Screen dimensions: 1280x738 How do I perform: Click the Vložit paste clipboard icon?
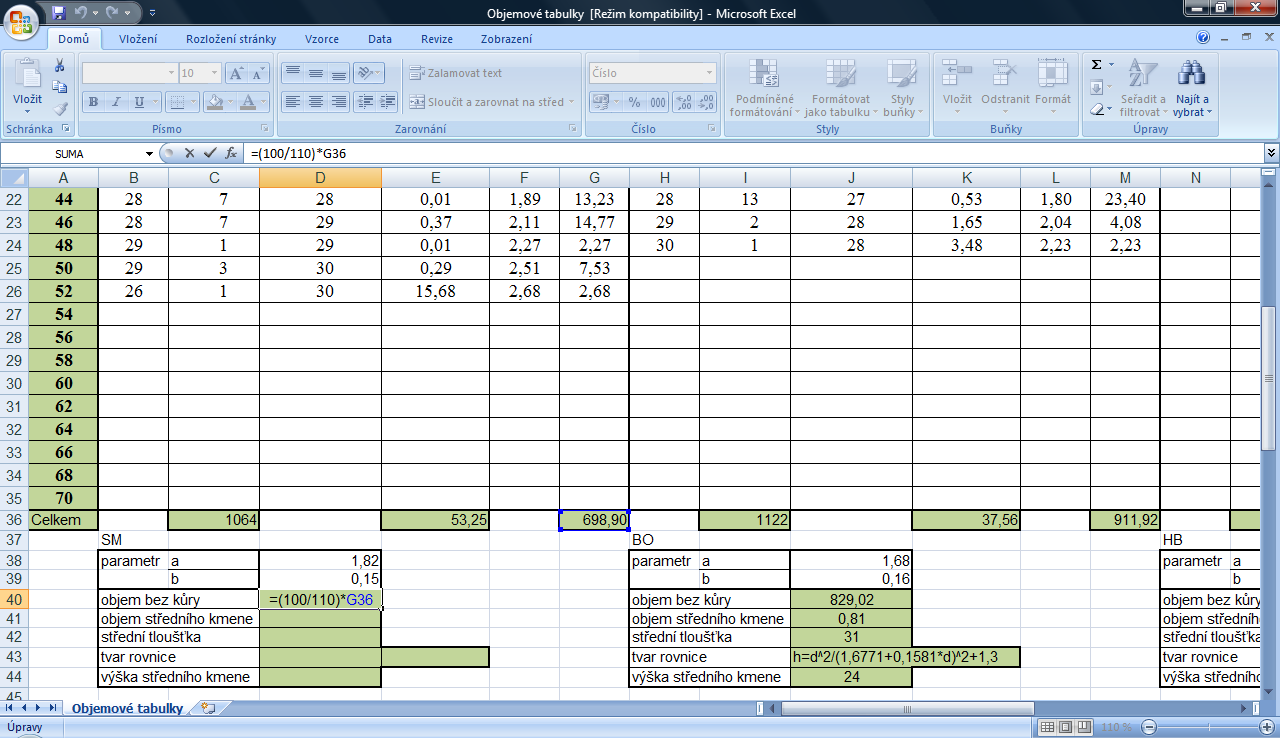click(27, 74)
